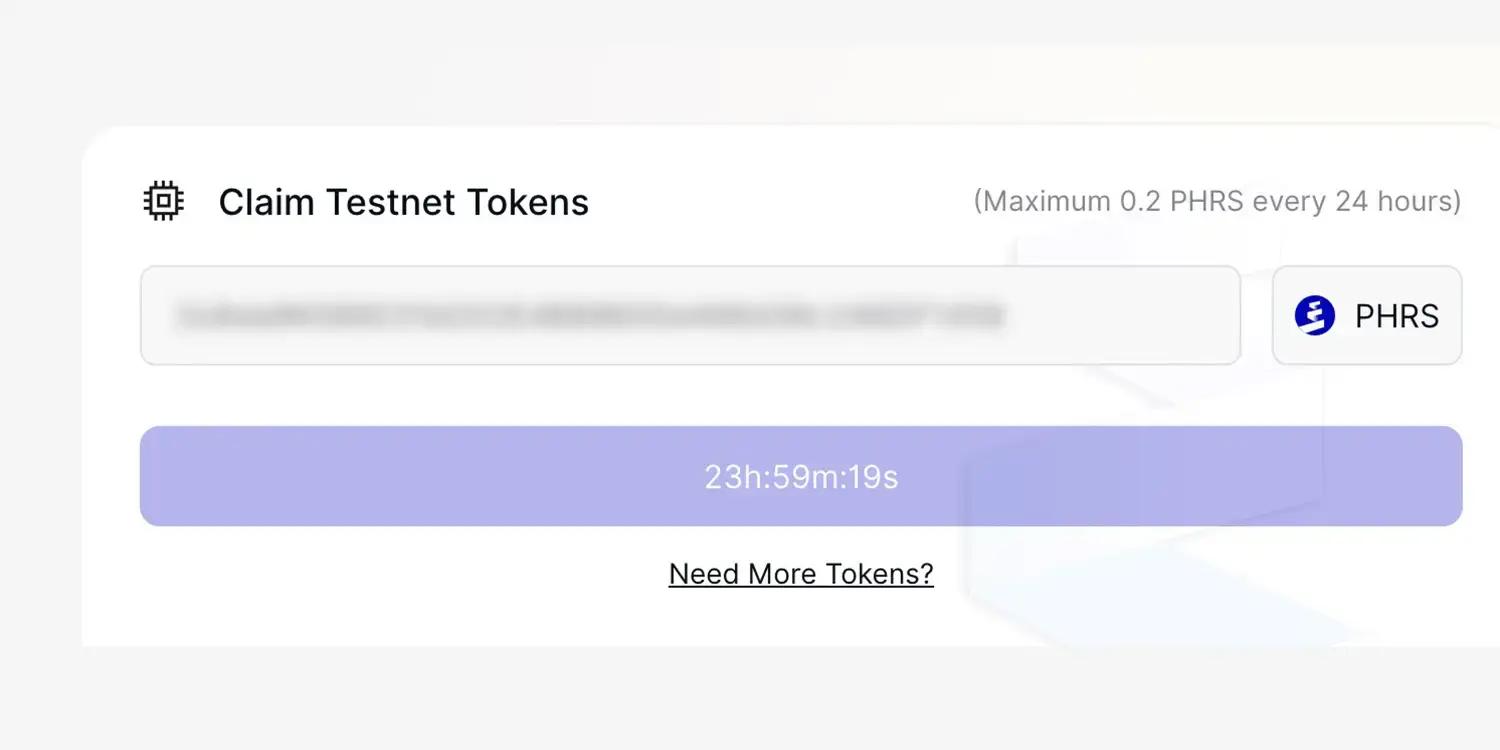Click the PHRS label in token selector
This screenshot has height=750, width=1500.
point(1396,316)
